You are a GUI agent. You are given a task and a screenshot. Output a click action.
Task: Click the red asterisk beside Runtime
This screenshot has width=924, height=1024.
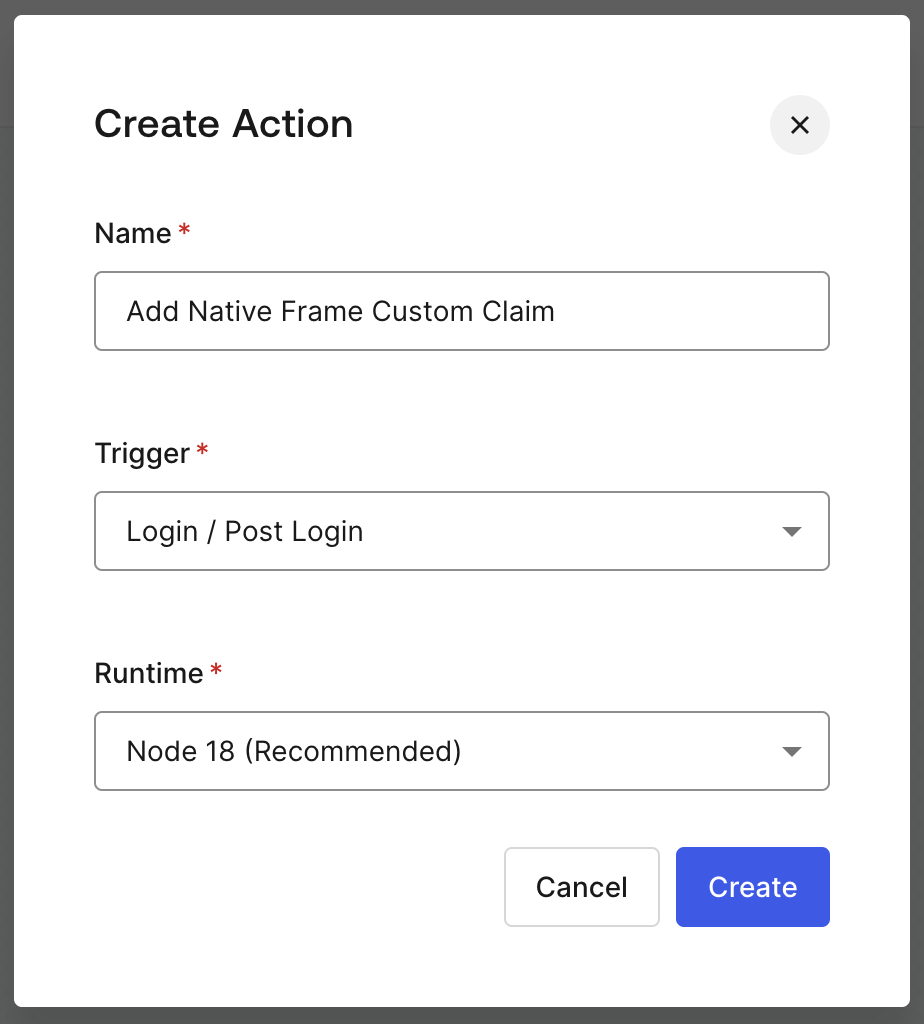coord(216,669)
